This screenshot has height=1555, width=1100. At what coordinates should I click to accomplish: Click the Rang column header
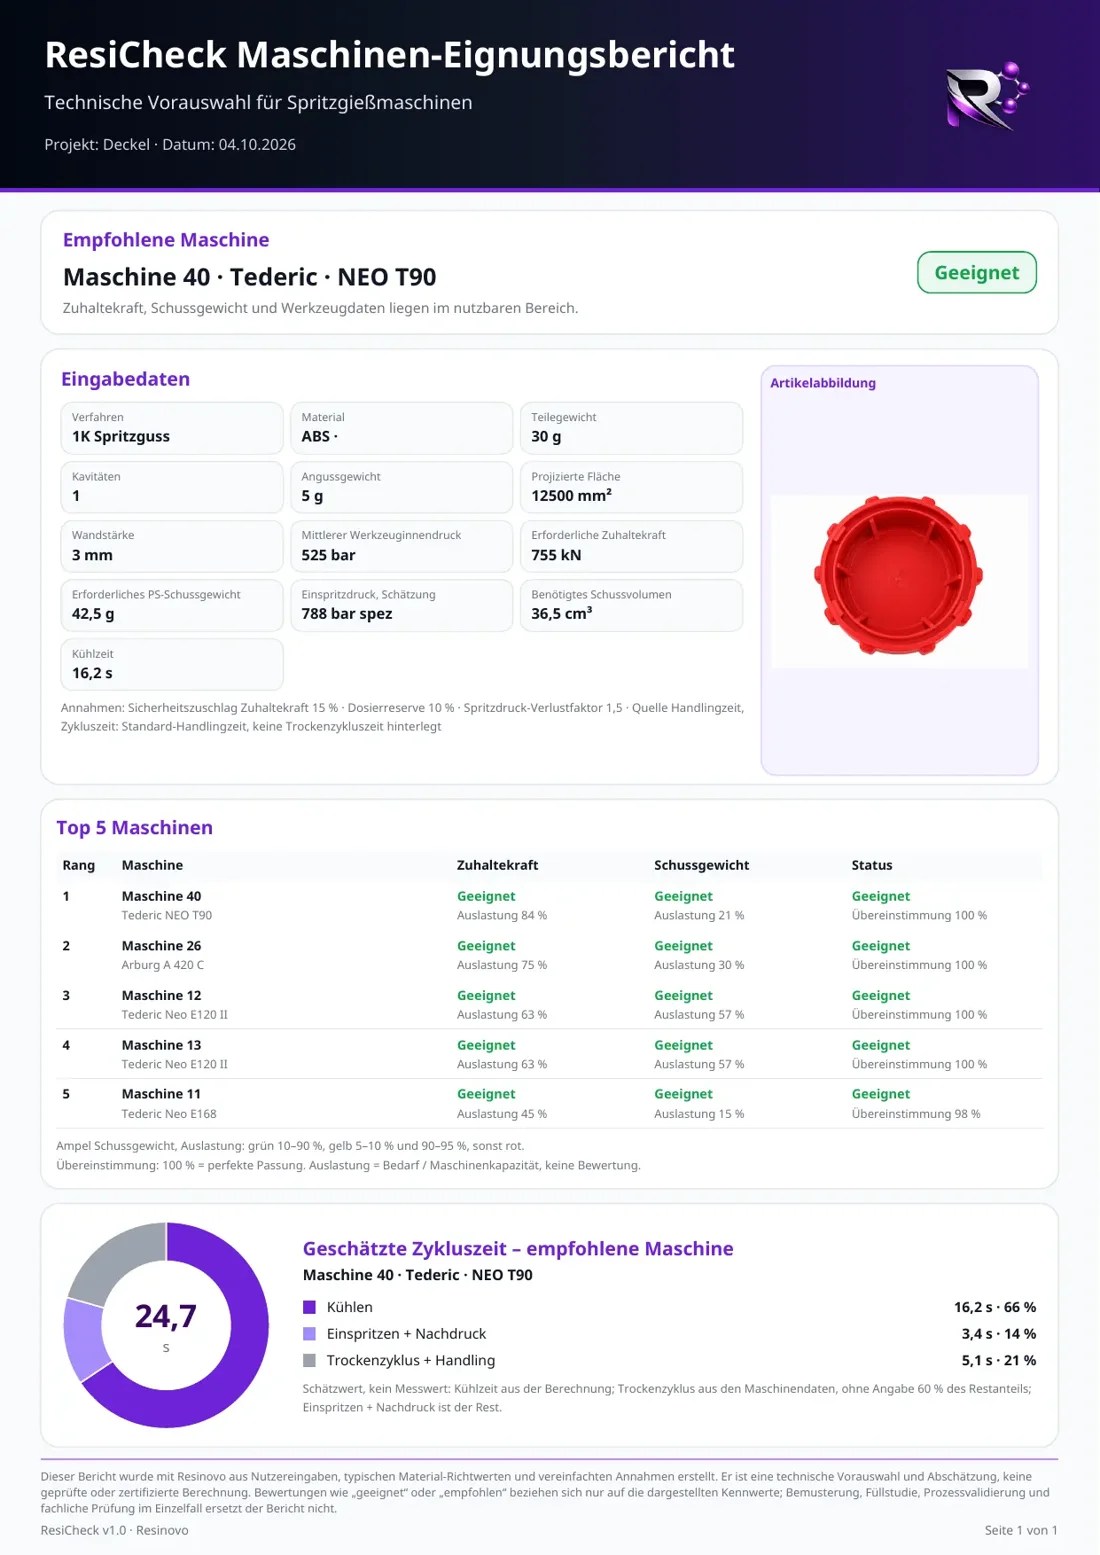(79, 865)
